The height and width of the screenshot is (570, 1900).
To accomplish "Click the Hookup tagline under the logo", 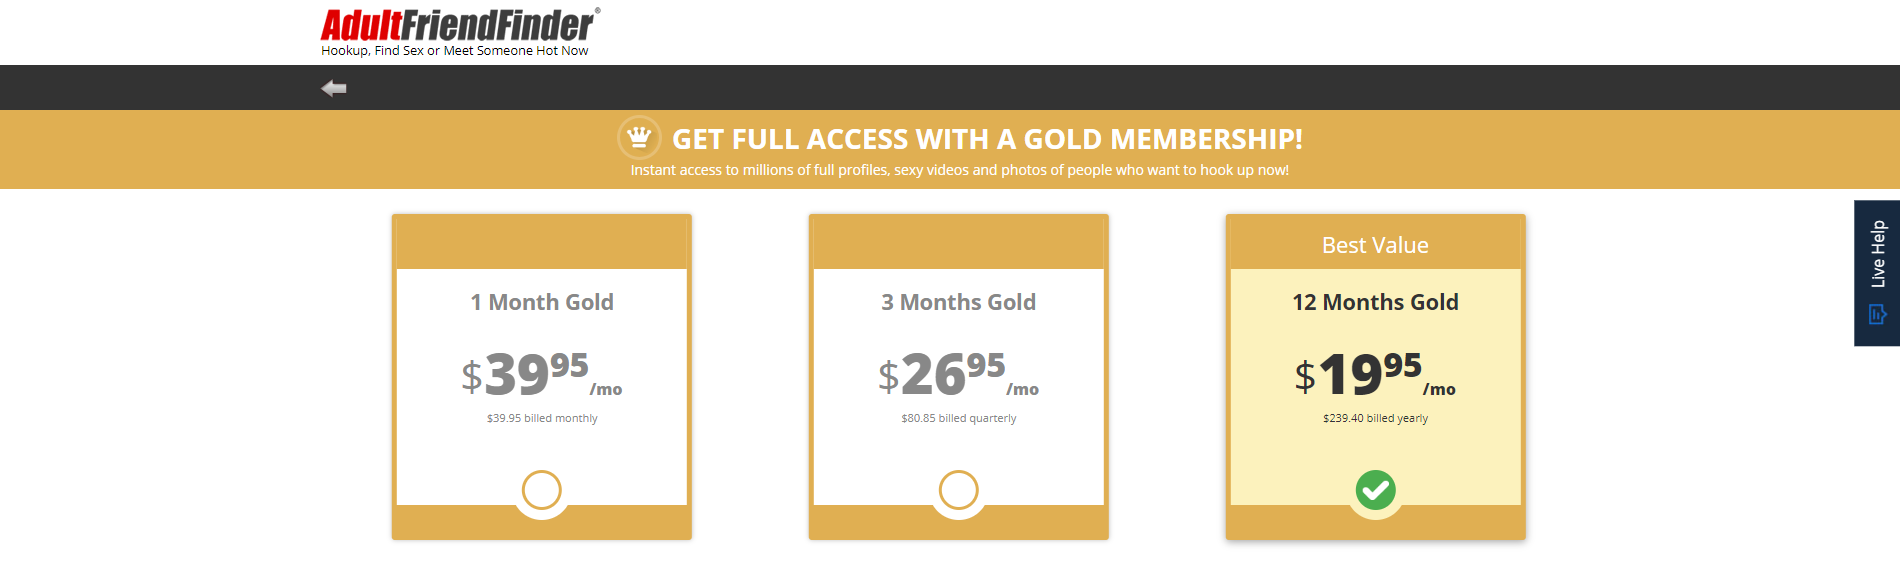I will 455,51.
